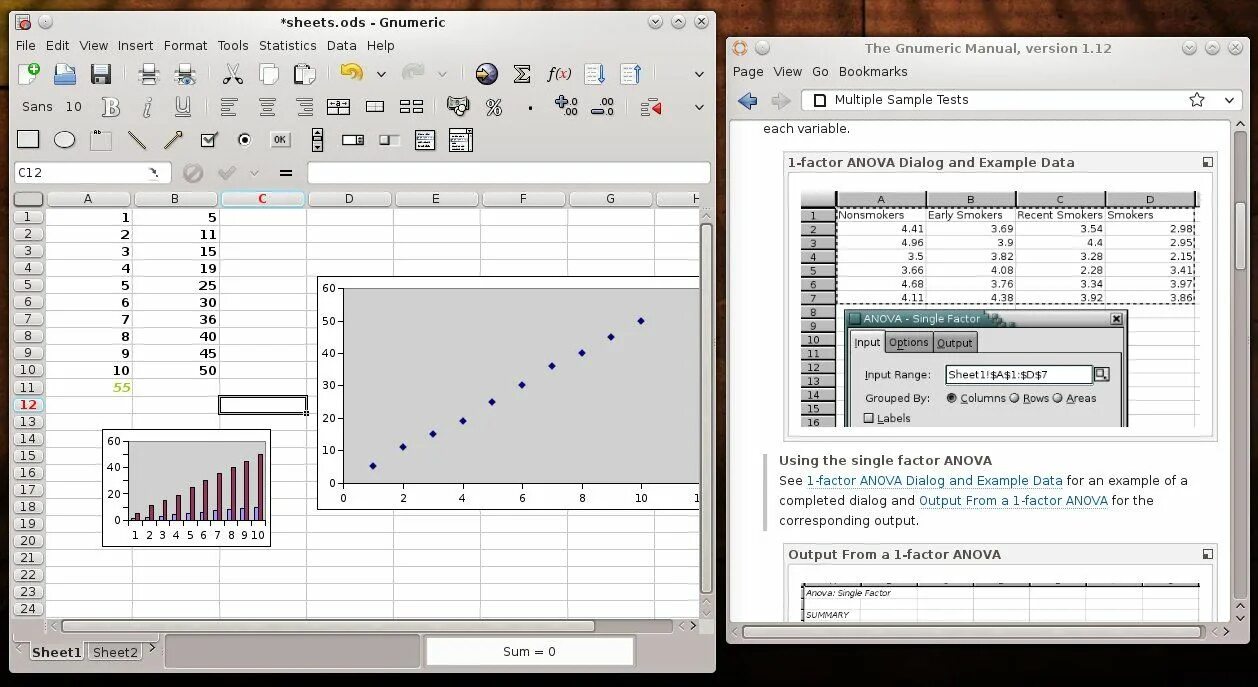Merge cells with the merge icon
This screenshot has height=687, width=1258.
[375, 107]
